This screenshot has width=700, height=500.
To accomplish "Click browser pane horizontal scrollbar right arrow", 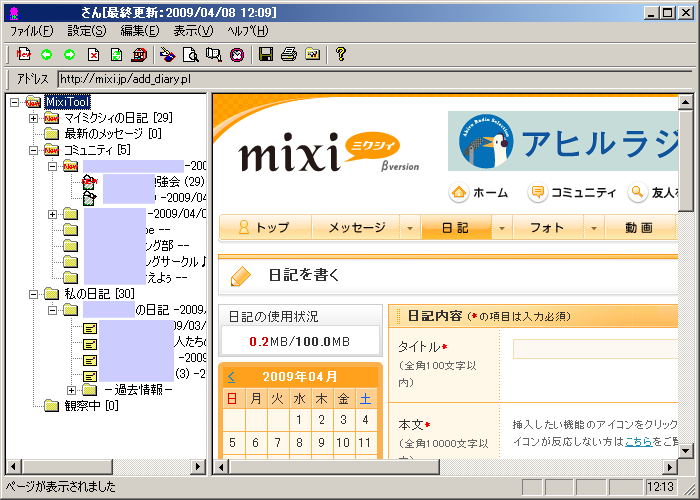I will [x=669, y=467].
